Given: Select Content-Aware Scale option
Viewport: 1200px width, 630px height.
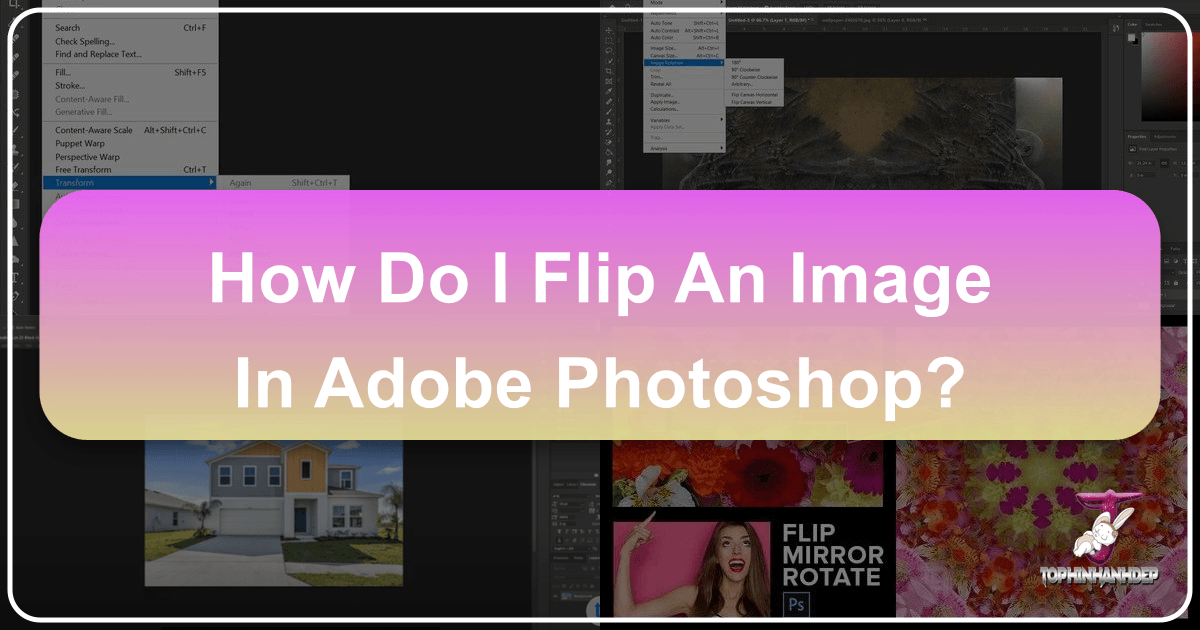Looking at the screenshot, I should click(94, 130).
